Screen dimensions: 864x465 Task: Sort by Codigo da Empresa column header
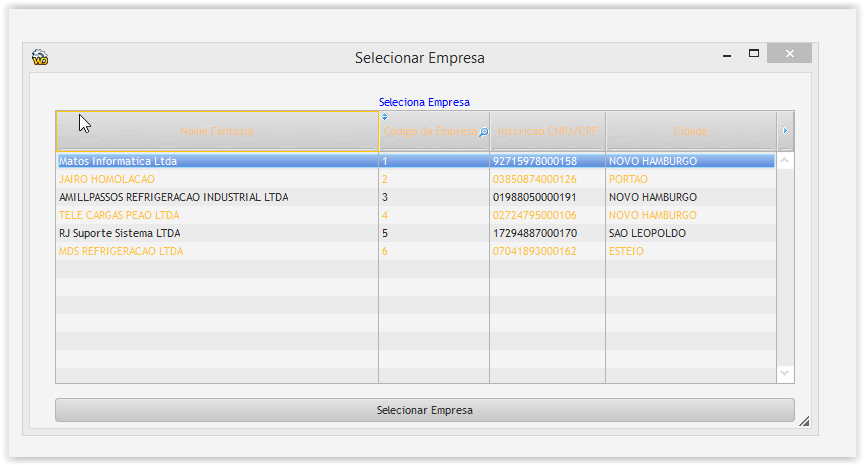(434, 131)
